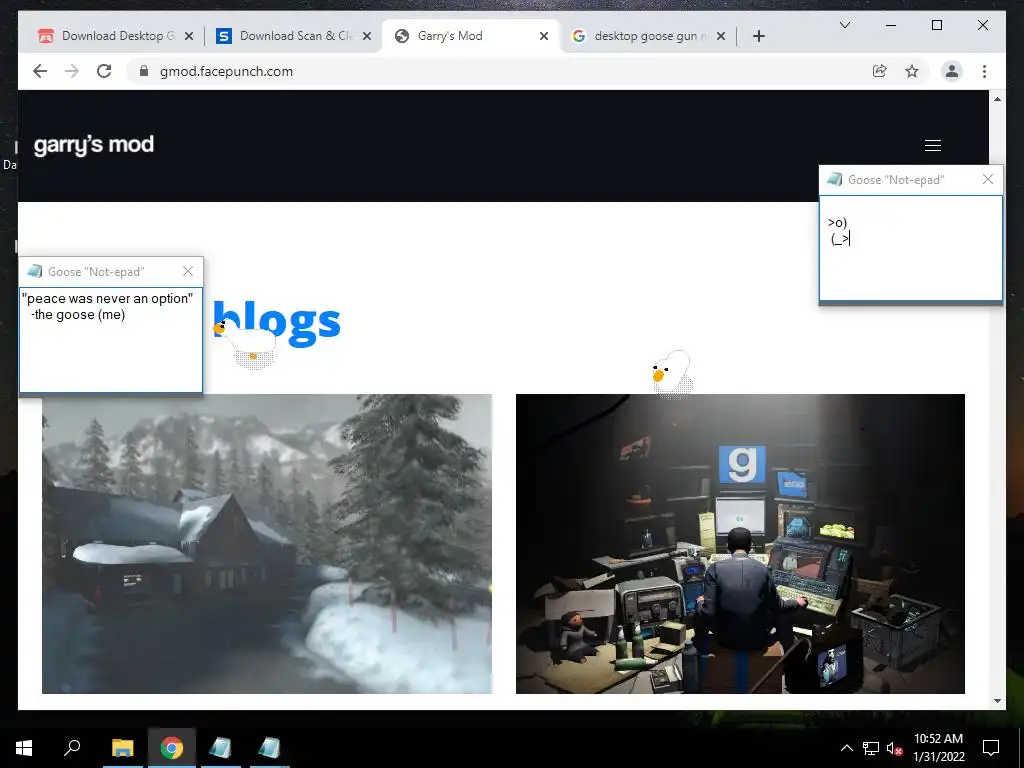The height and width of the screenshot is (768, 1024).
Task: Click the "peace was never an option" text
Action: tap(107, 298)
